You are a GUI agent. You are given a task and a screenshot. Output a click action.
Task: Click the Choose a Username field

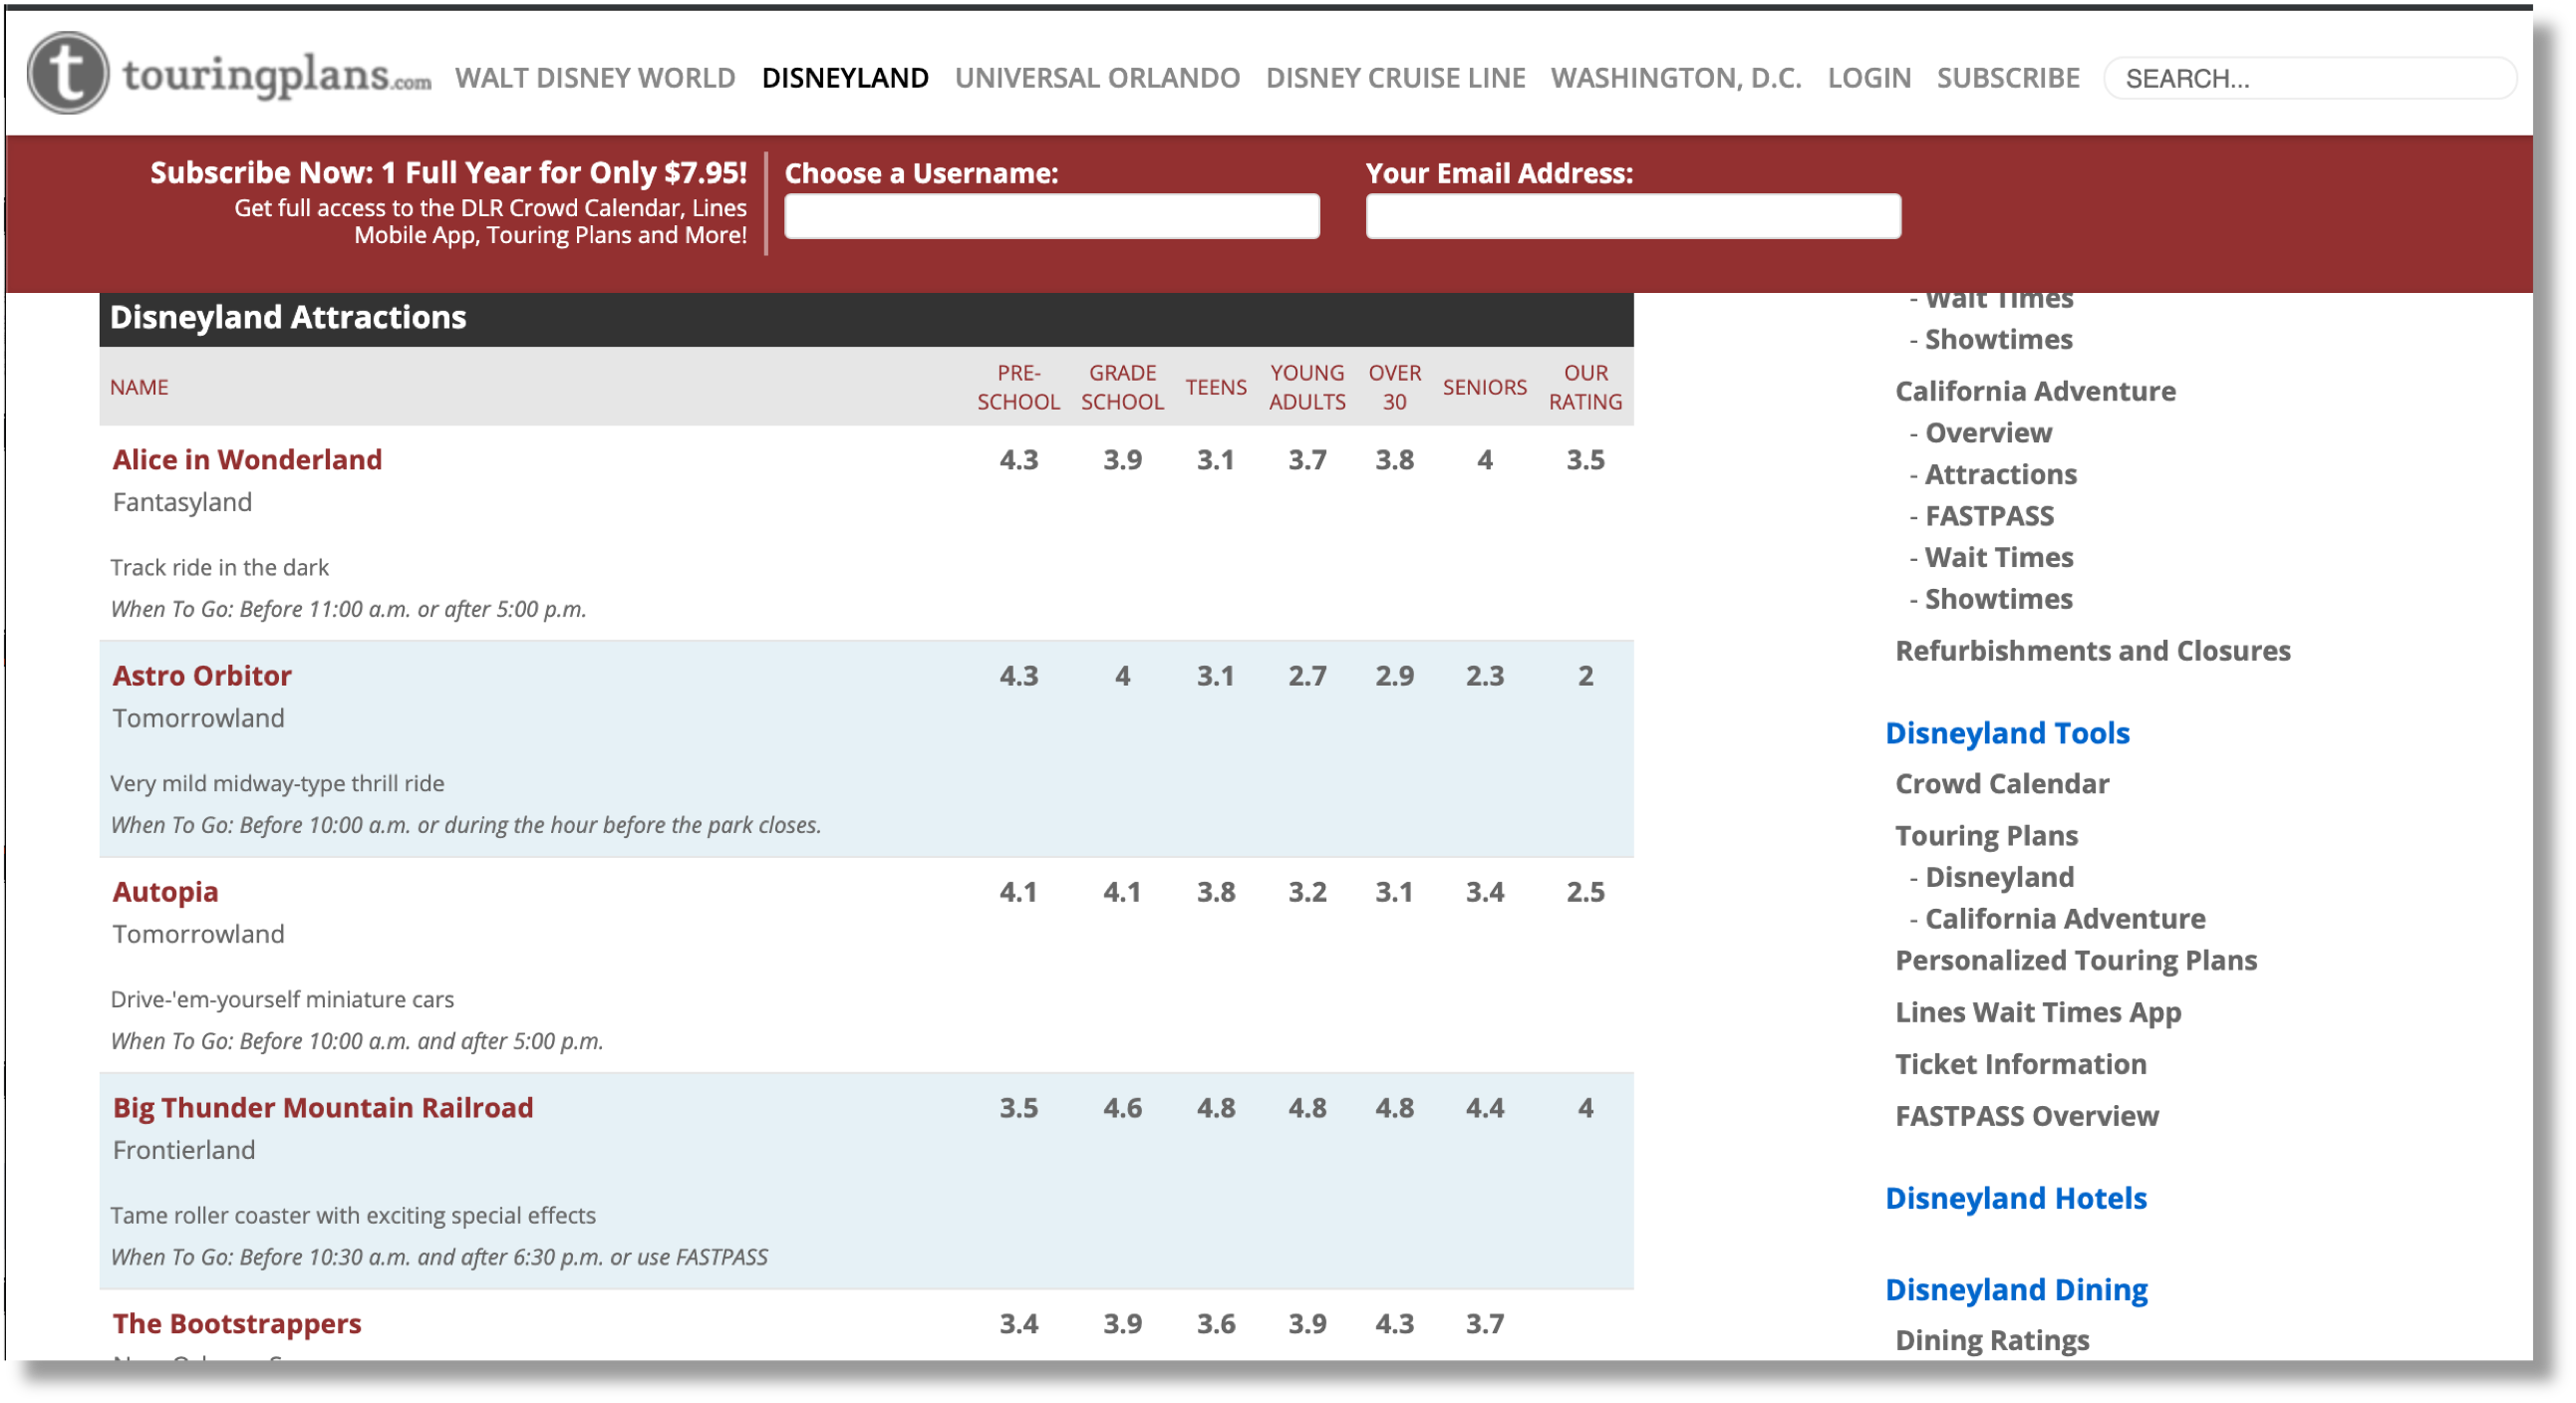pyautogui.click(x=1051, y=216)
